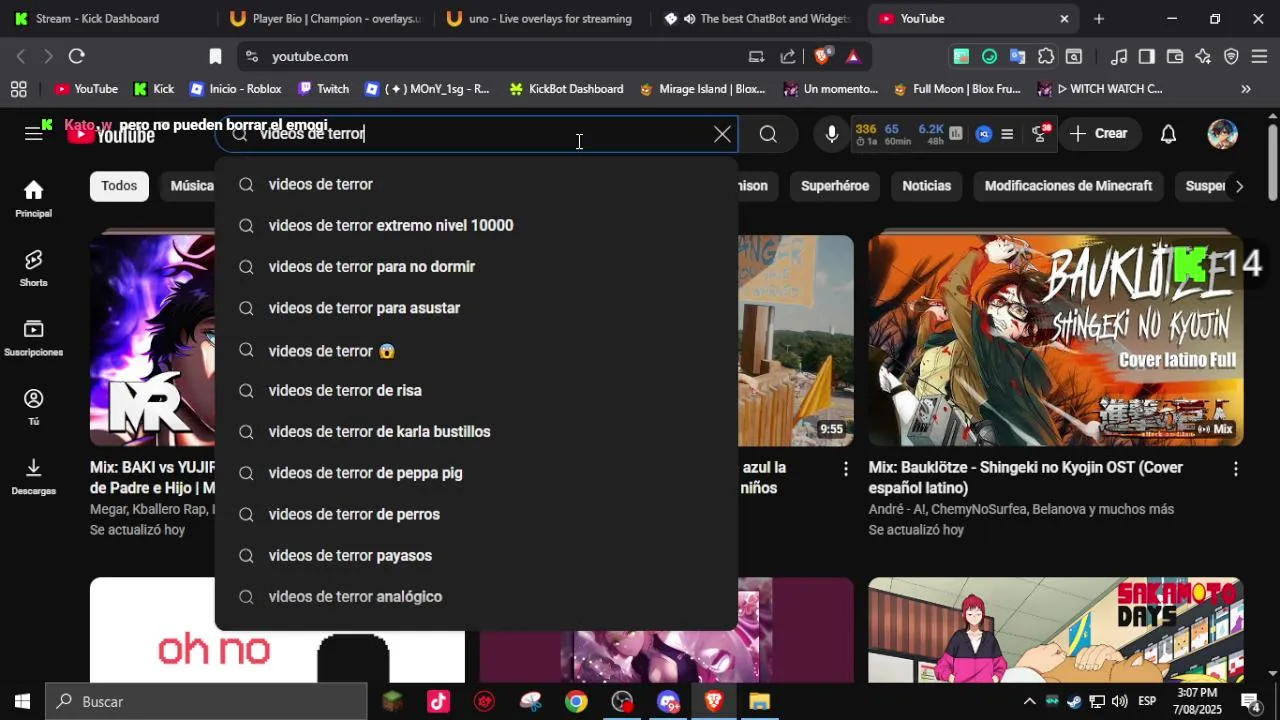Screen dimensions: 1280x720
Task: Open a new browser tab
Action: coord(1099,18)
